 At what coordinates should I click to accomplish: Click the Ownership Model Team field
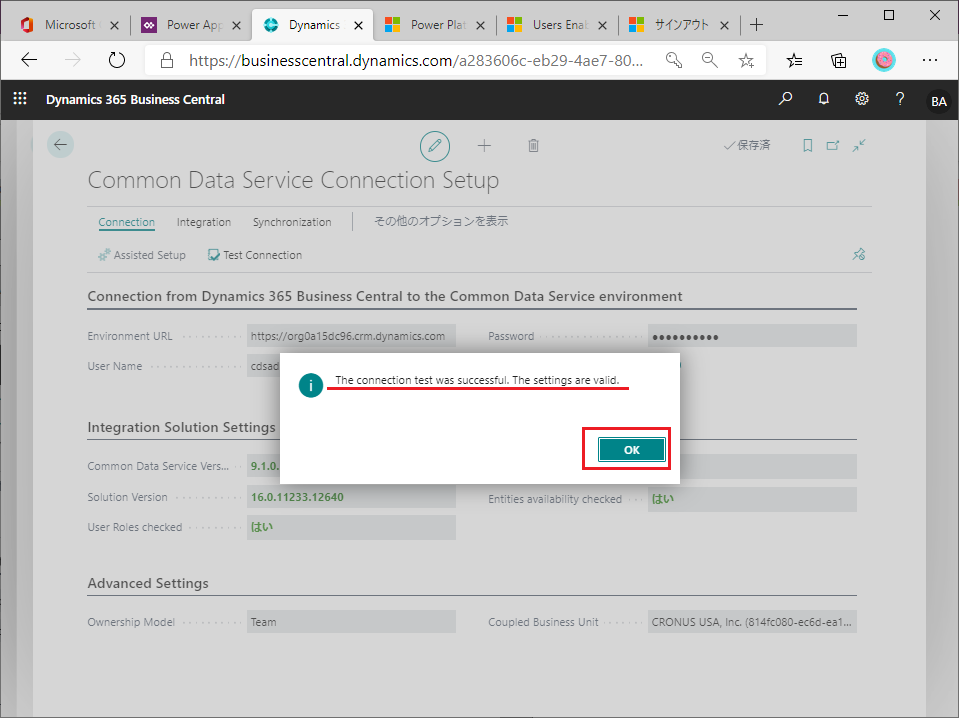click(351, 622)
